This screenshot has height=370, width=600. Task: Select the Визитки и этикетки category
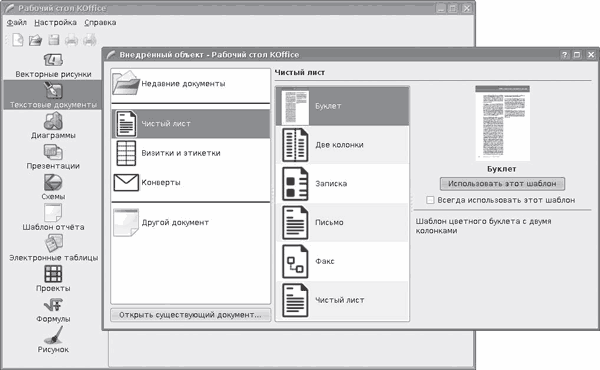click(x=191, y=153)
